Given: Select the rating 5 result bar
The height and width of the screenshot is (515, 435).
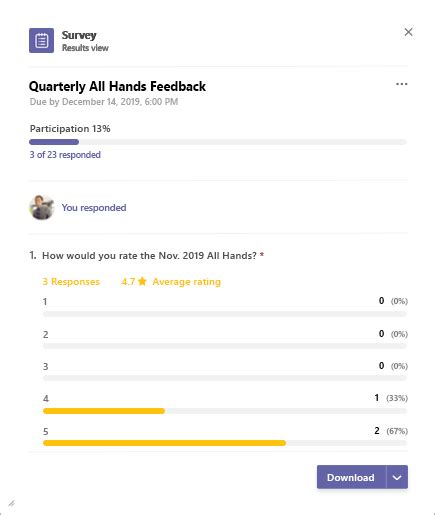Looking at the screenshot, I should pyautogui.click(x=225, y=443).
